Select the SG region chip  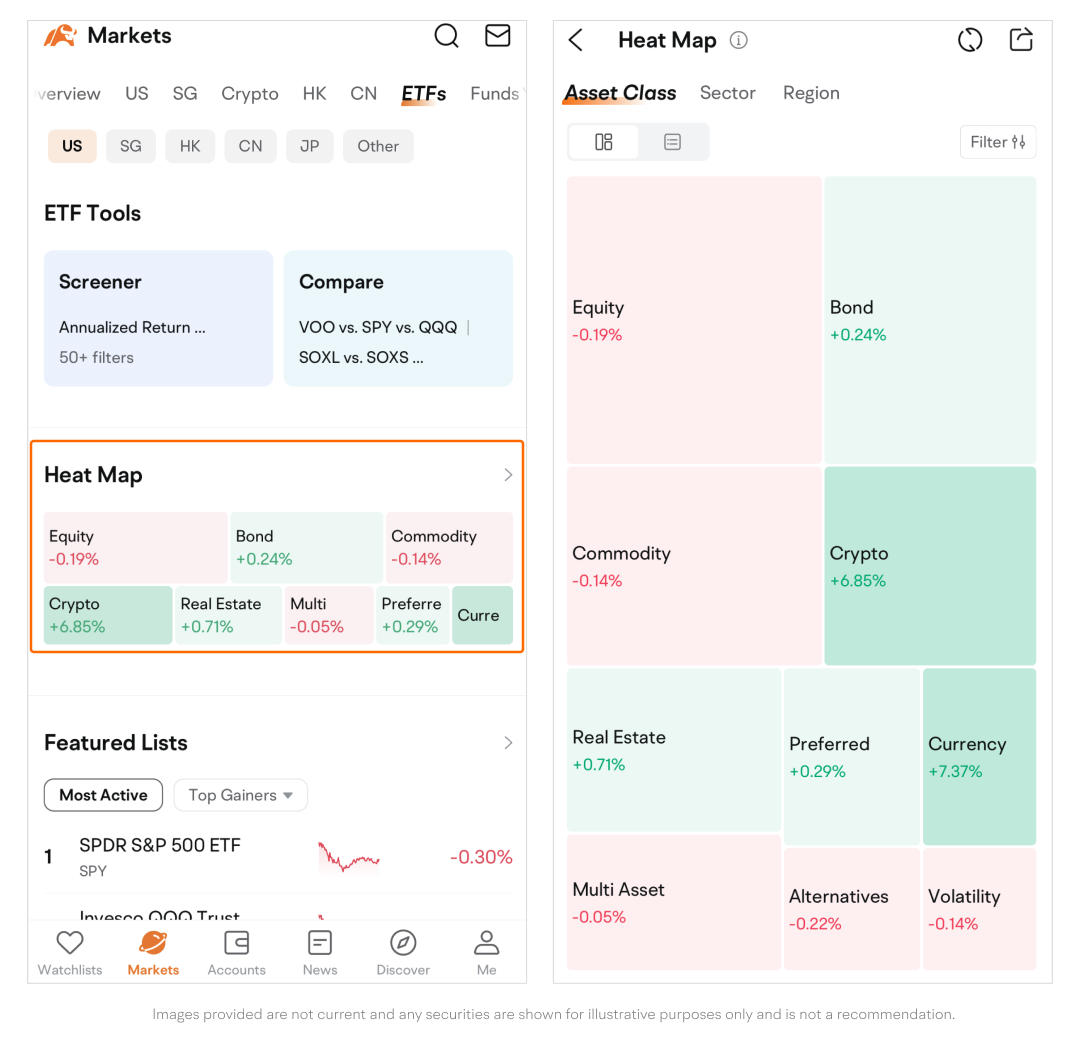(131, 146)
